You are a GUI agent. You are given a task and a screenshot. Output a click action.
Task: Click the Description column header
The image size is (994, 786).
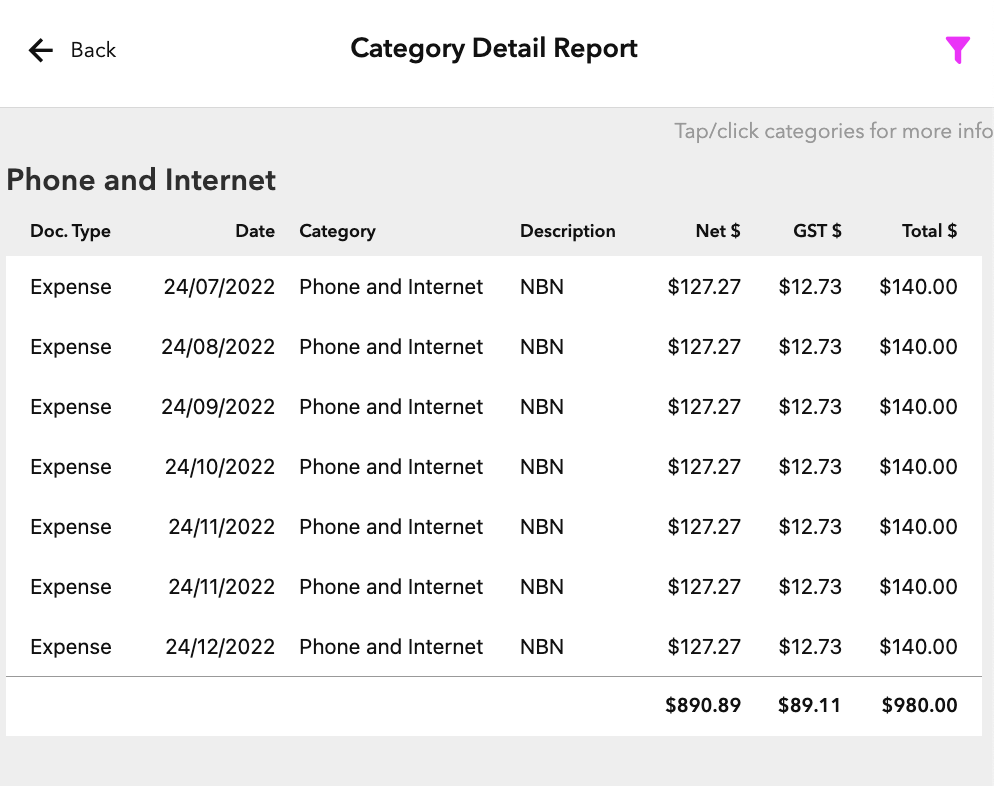pos(567,231)
